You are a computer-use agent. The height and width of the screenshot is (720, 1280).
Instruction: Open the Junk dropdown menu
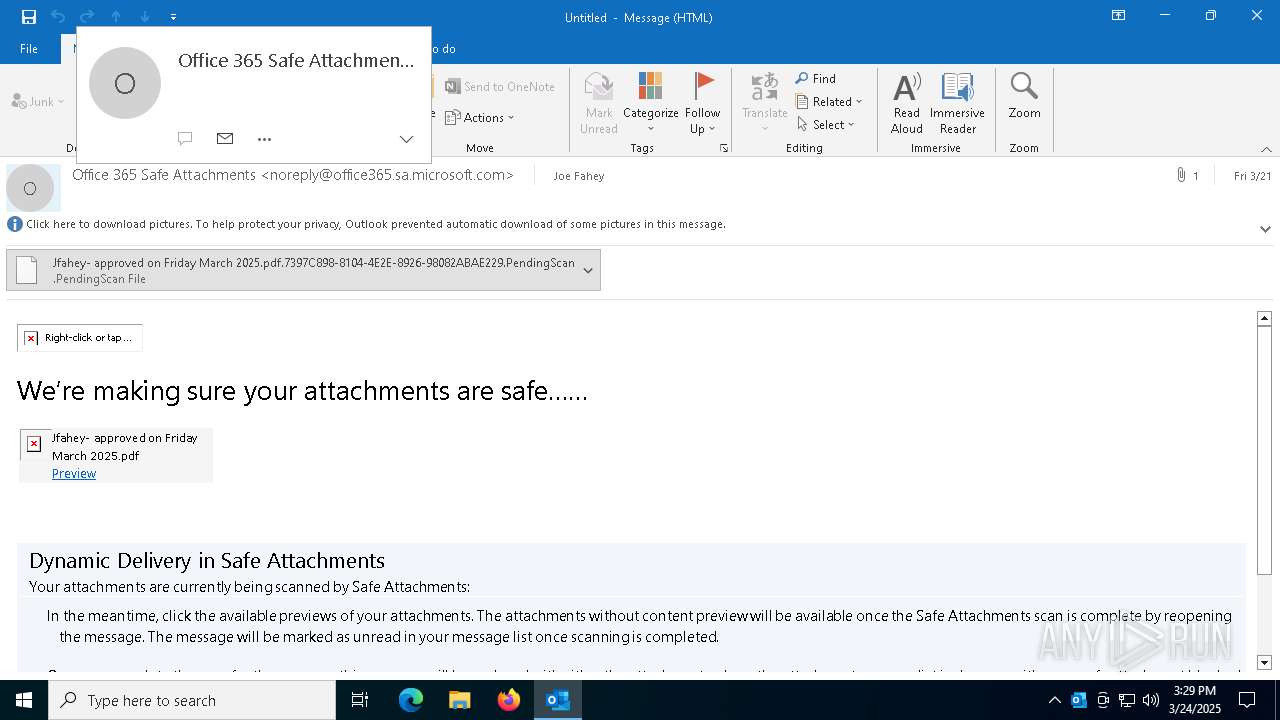38,101
